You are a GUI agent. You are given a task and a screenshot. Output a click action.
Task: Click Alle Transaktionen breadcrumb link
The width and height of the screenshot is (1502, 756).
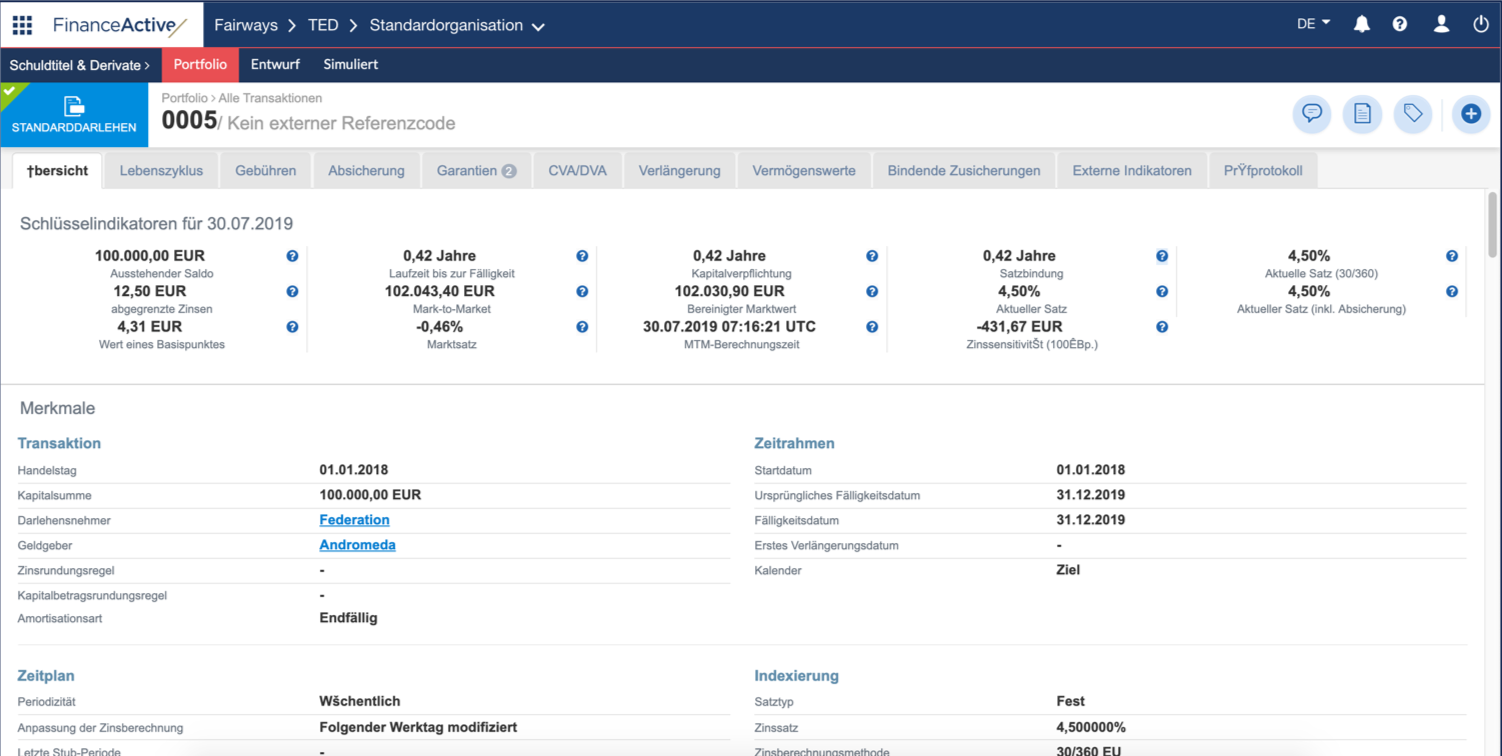(x=270, y=98)
